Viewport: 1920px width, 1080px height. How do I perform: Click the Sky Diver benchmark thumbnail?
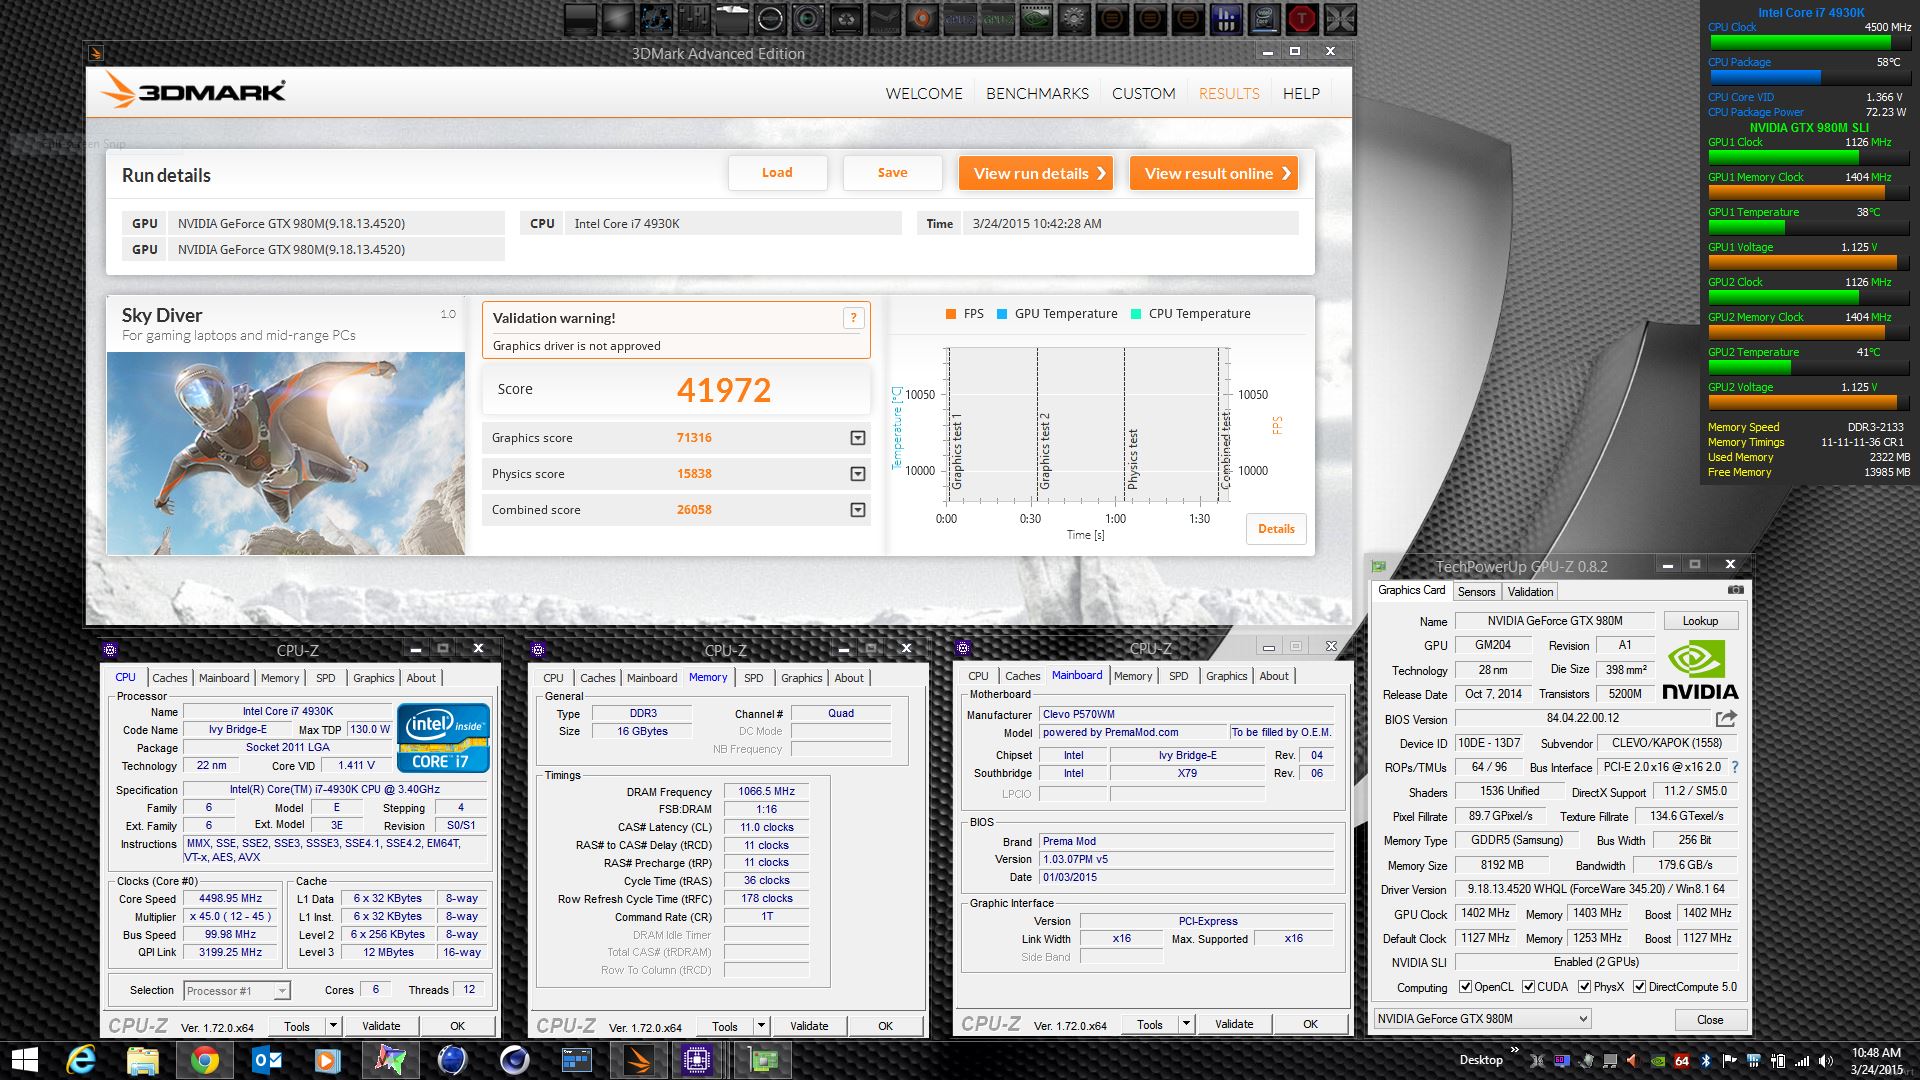click(x=286, y=453)
